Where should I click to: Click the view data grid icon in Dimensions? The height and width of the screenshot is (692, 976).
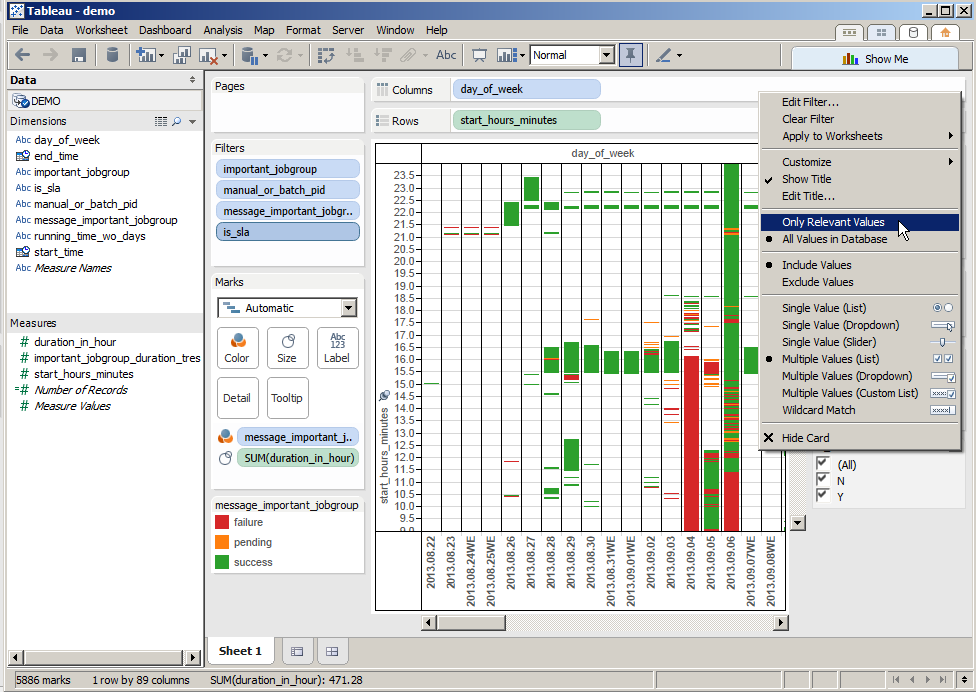[x=161, y=121]
